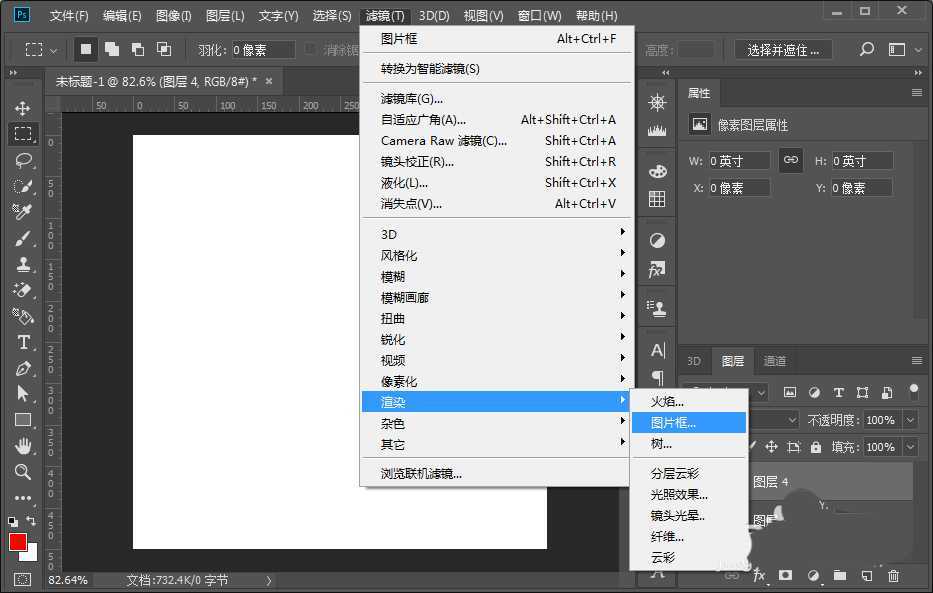The width and height of the screenshot is (933, 593).
Task: Toggle the W/H link chain in Properties
Action: pos(793,159)
